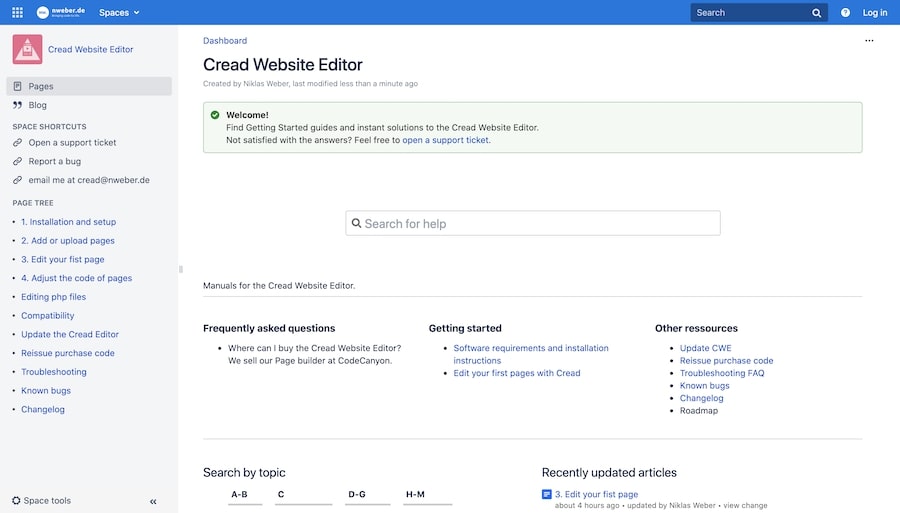Open the page actions ellipsis menu

[x=869, y=41]
